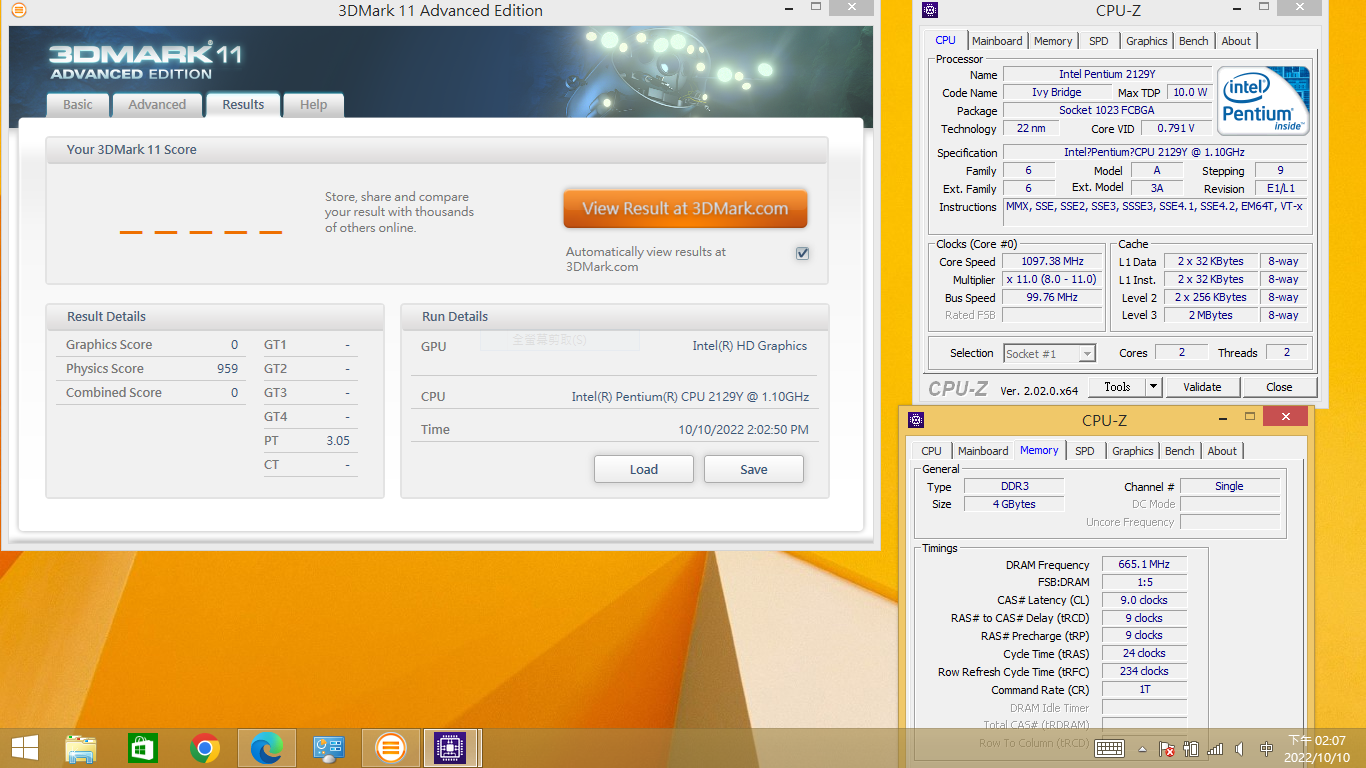The image size is (1366, 768).
Task: Select the Results tab in 3DMark
Action: coord(243,104)
